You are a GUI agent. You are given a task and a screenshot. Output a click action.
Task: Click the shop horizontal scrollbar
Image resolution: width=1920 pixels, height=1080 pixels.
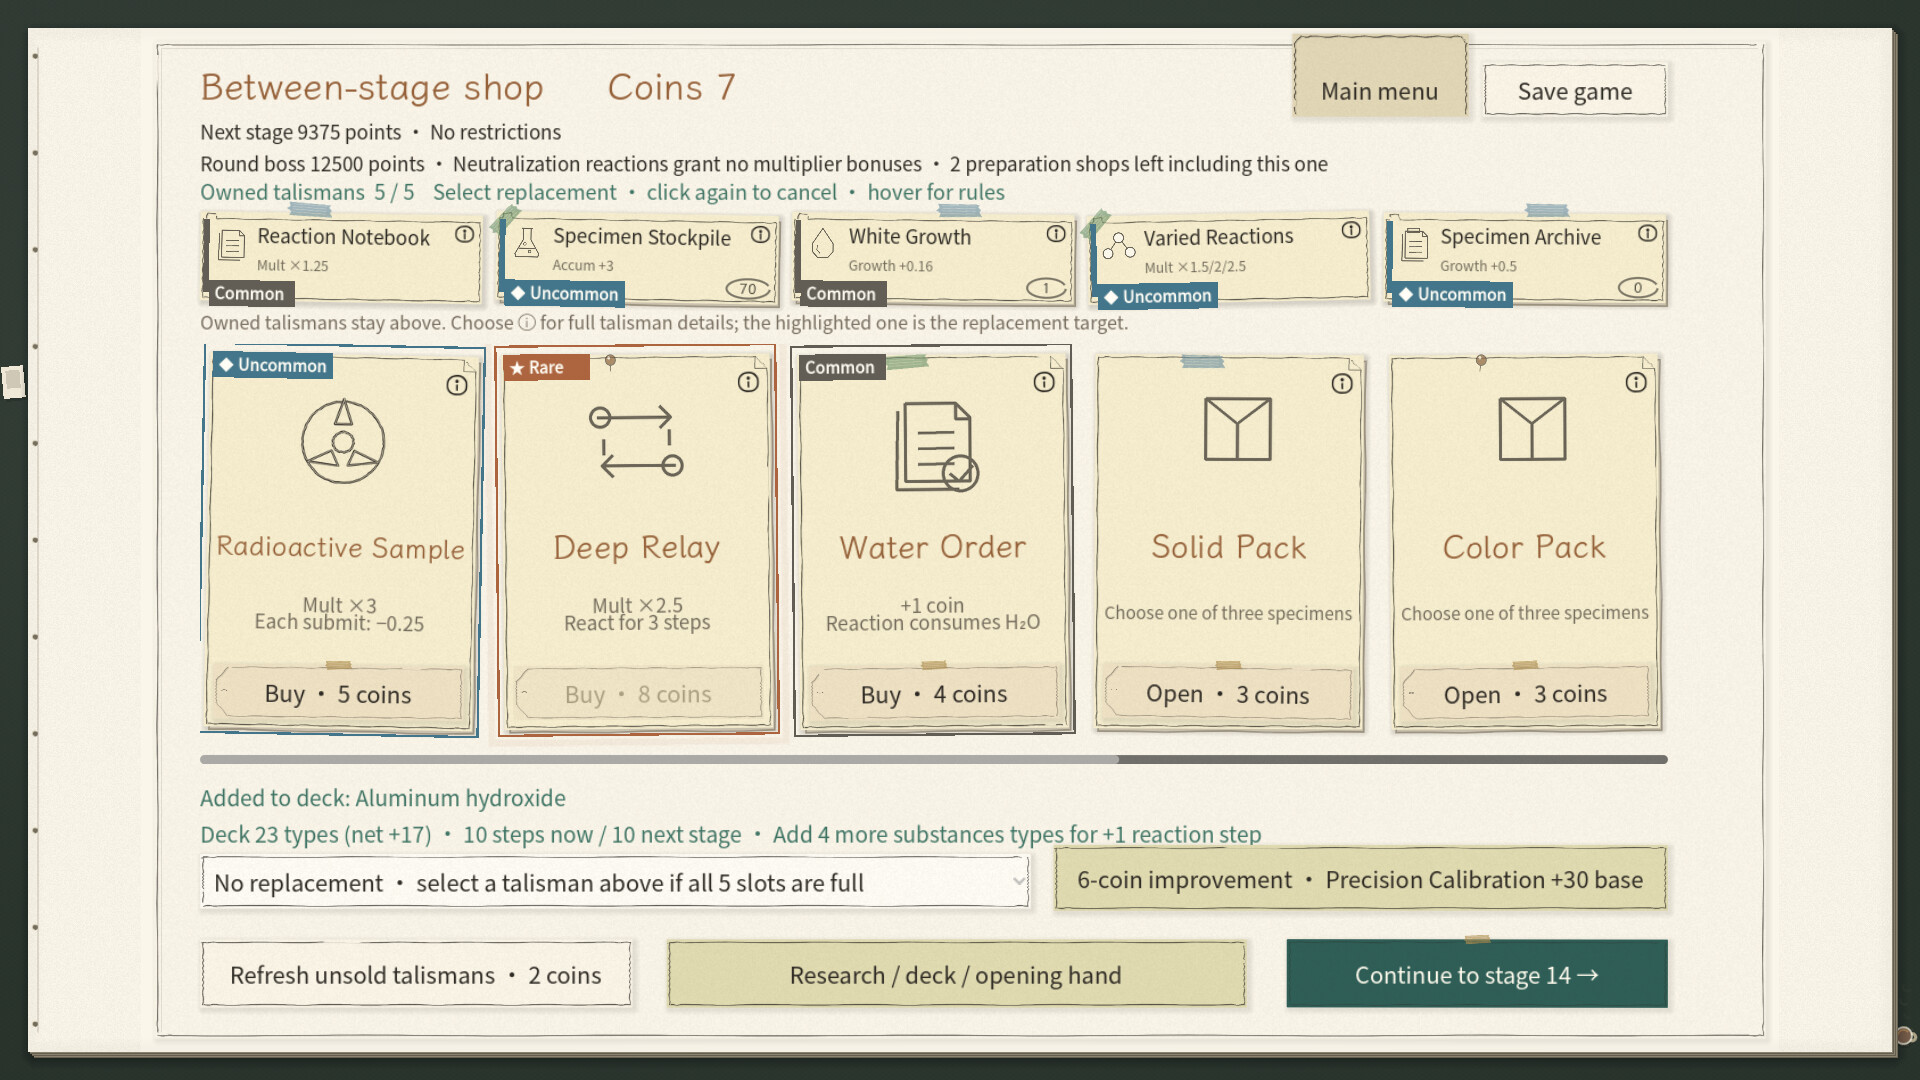(x=933, y=760)
